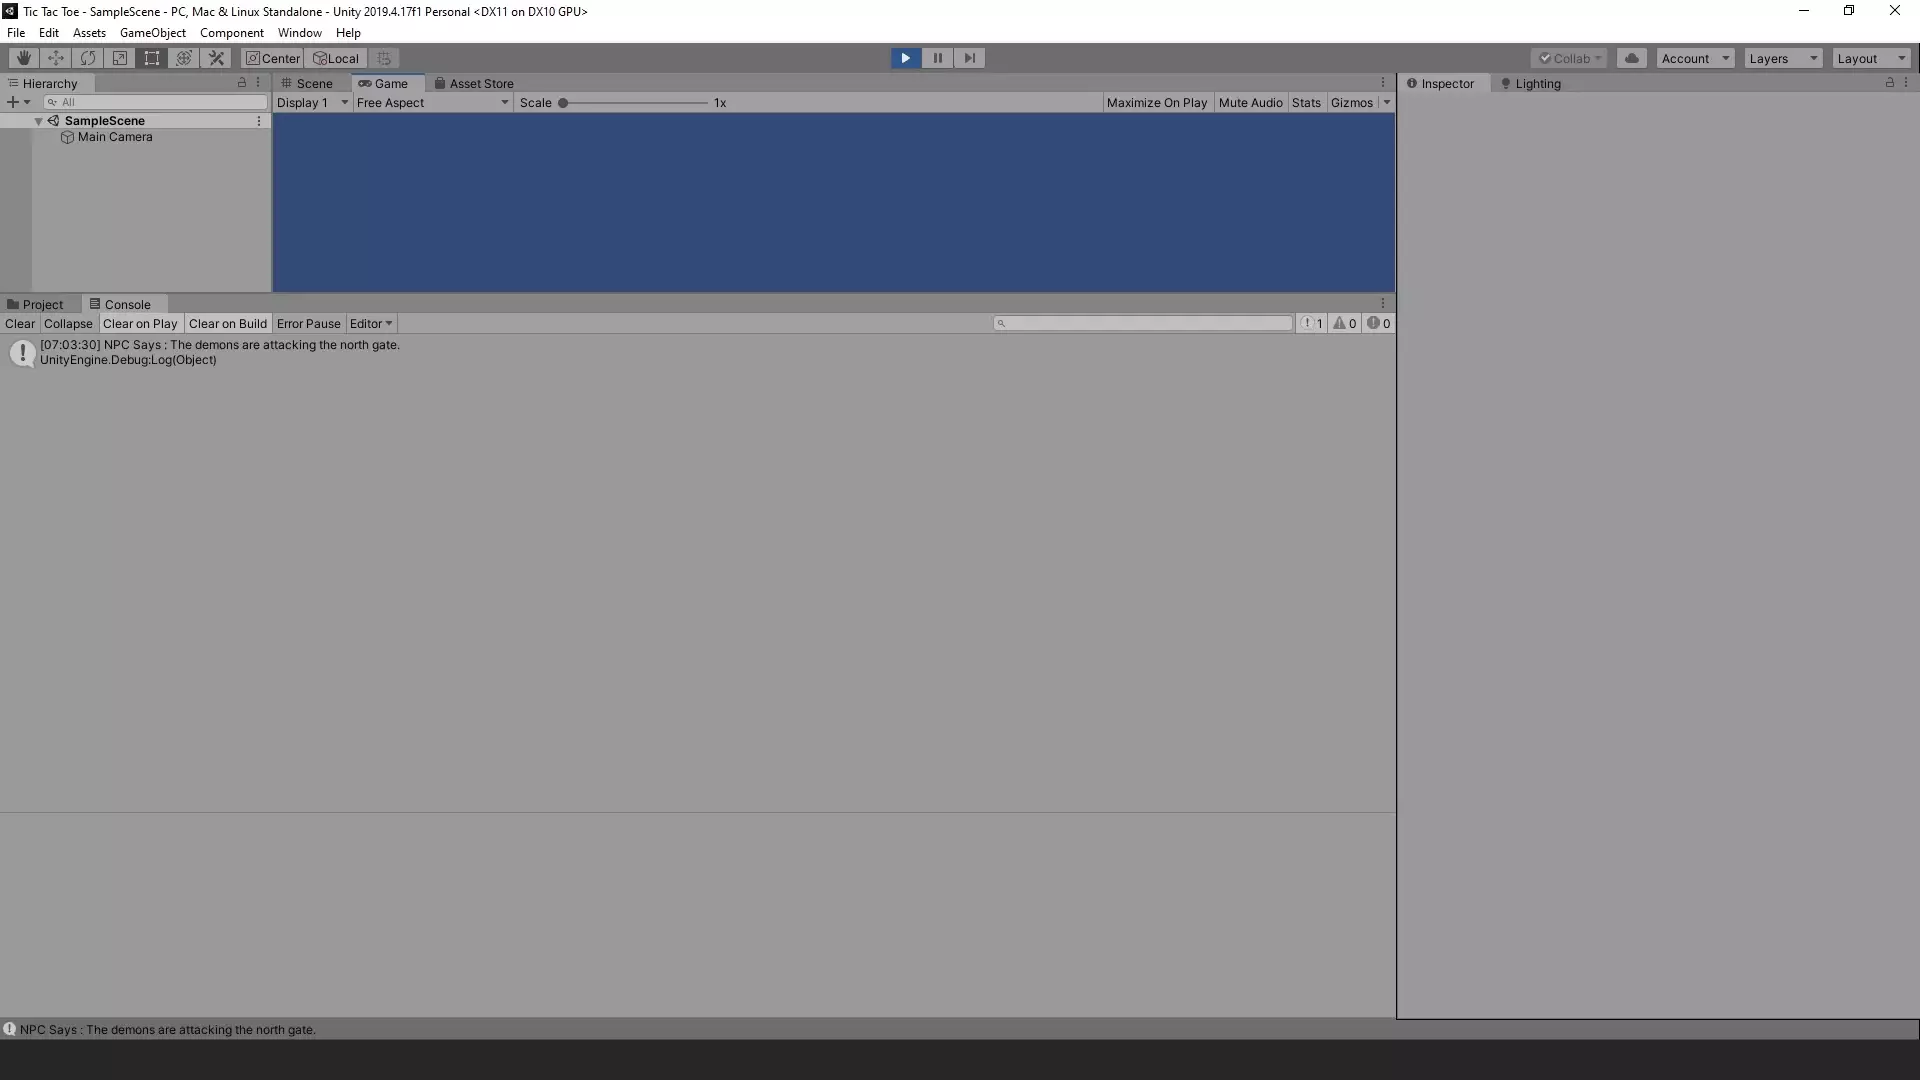Screen dimensions: 1920x1080
Task: Expand SampleScene hierarchy tree item
Action: 38,120
